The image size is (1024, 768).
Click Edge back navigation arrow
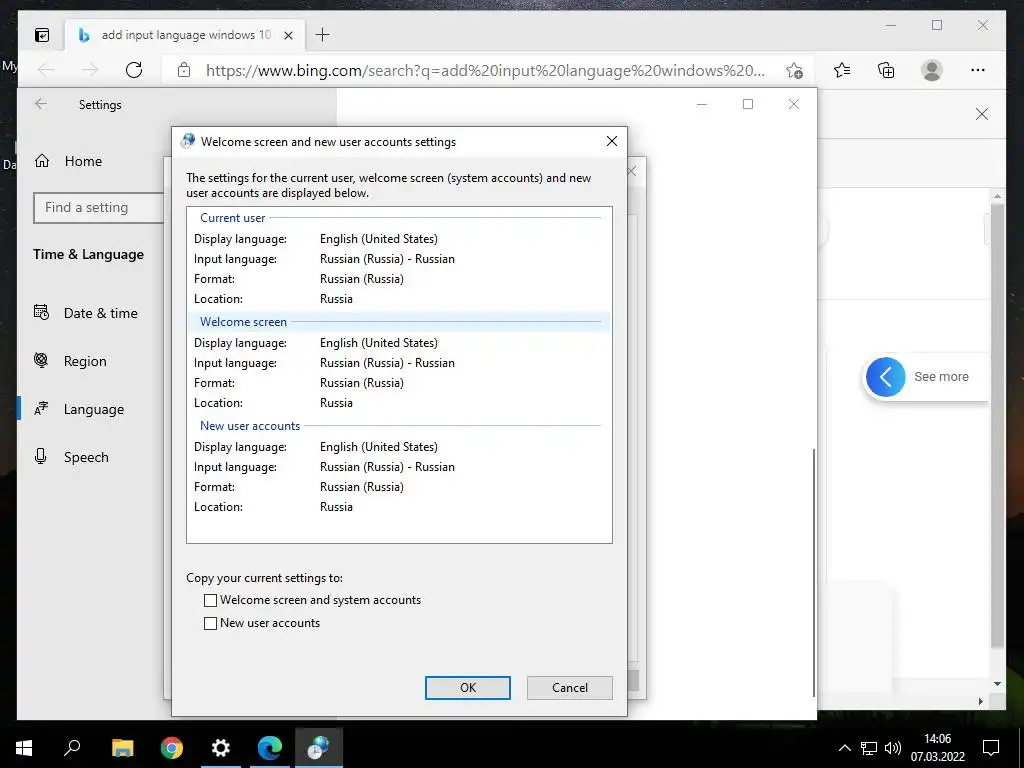tap(46, 70)
